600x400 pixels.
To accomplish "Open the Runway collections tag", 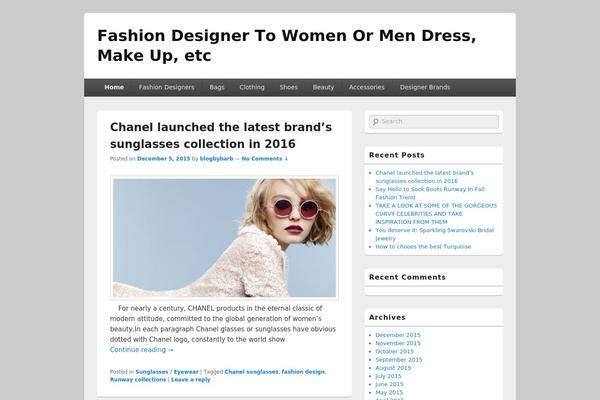I will [x=138, y=380].
